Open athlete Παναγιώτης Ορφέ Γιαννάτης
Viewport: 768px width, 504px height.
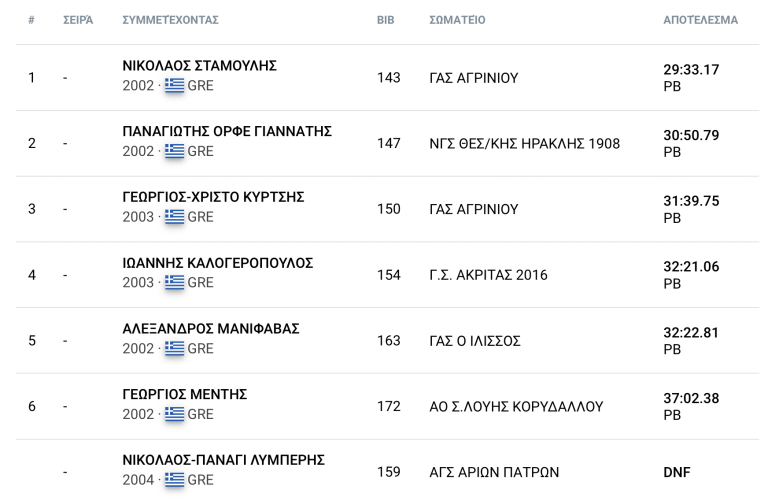(x=227, y=132)
